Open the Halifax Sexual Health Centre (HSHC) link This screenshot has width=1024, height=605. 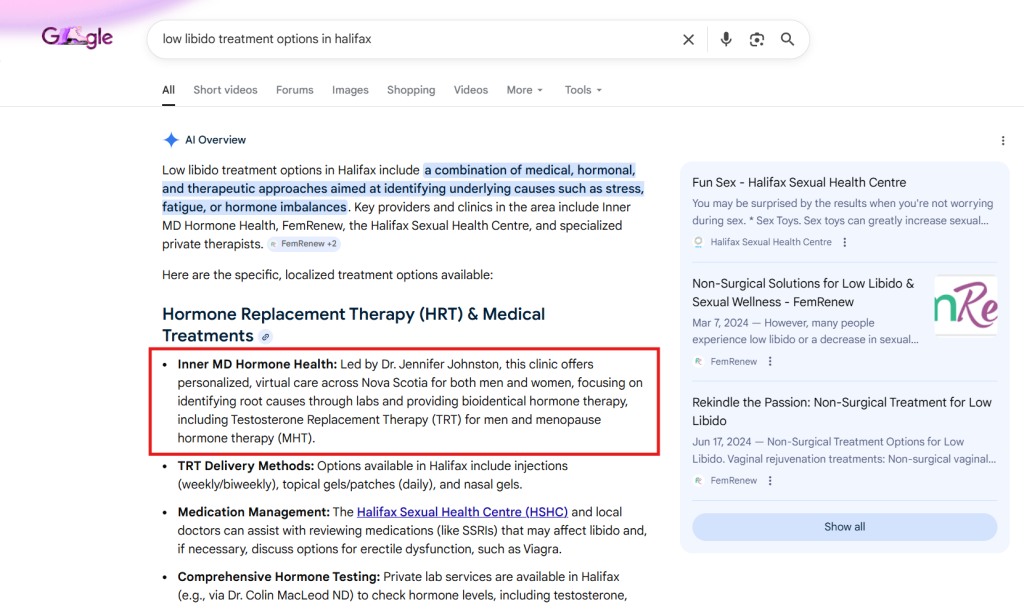coord(462,511)
